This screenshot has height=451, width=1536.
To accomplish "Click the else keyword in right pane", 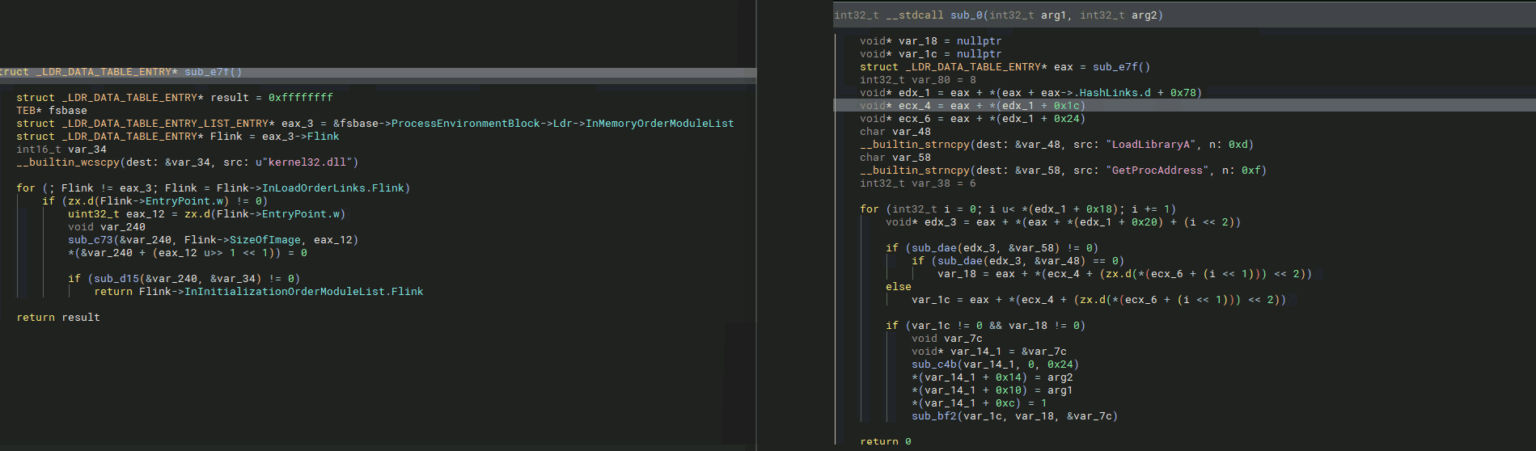I will (898, 287).
